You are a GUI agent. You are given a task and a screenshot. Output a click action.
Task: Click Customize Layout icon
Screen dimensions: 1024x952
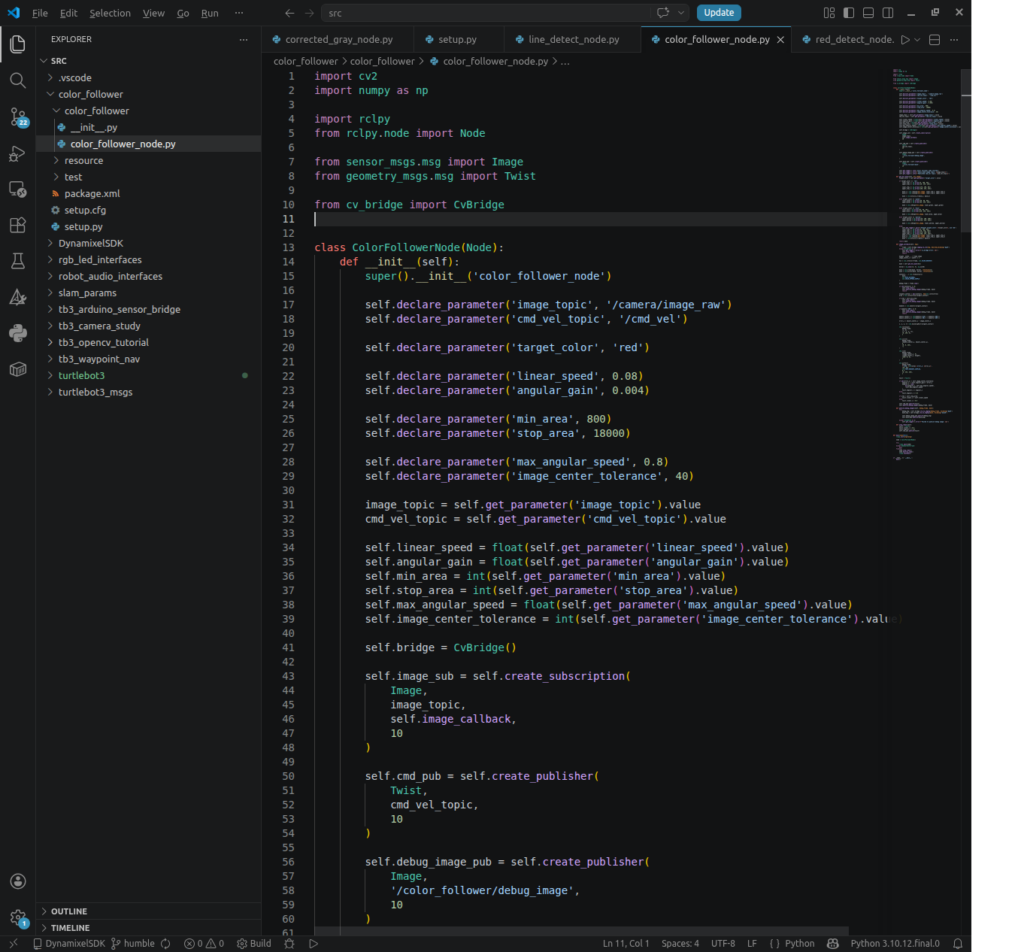tap(829, 12)
